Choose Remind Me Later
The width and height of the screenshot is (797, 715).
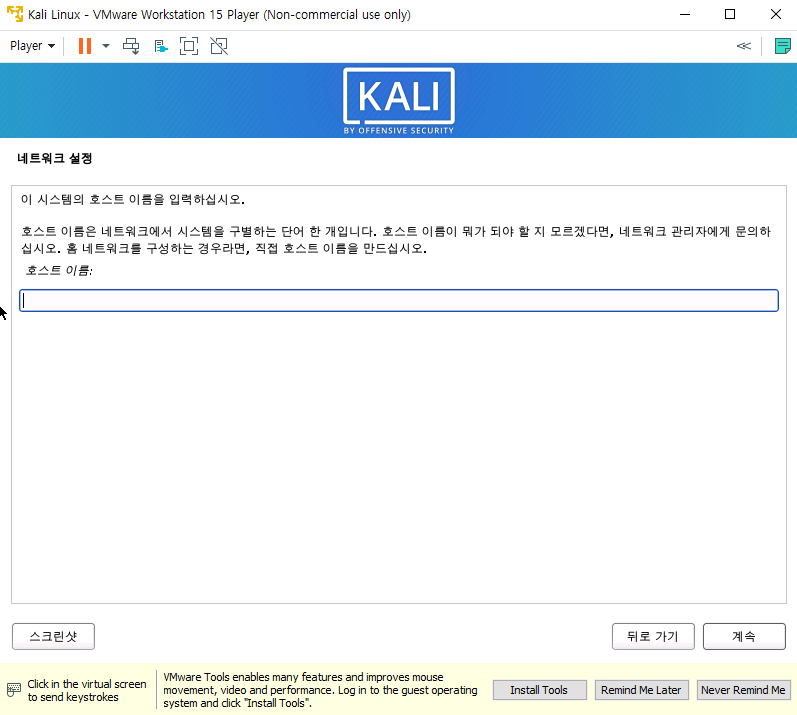[641, 690]
